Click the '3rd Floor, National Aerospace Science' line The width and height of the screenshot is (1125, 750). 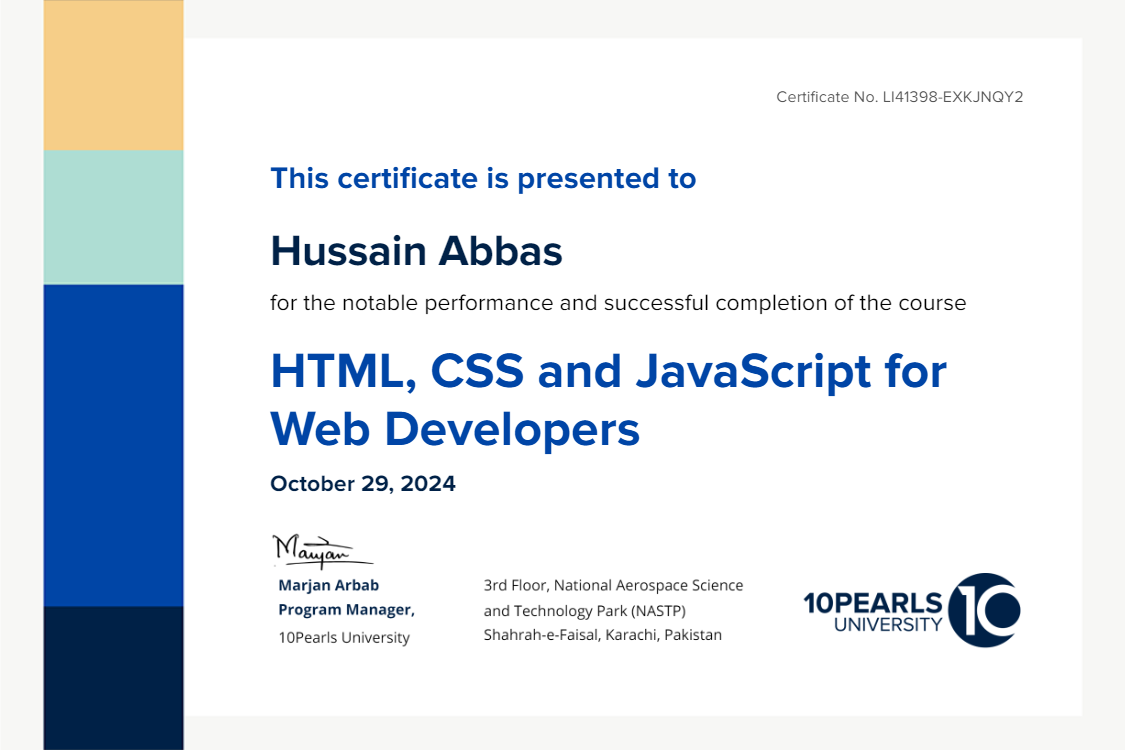point(613,585)
